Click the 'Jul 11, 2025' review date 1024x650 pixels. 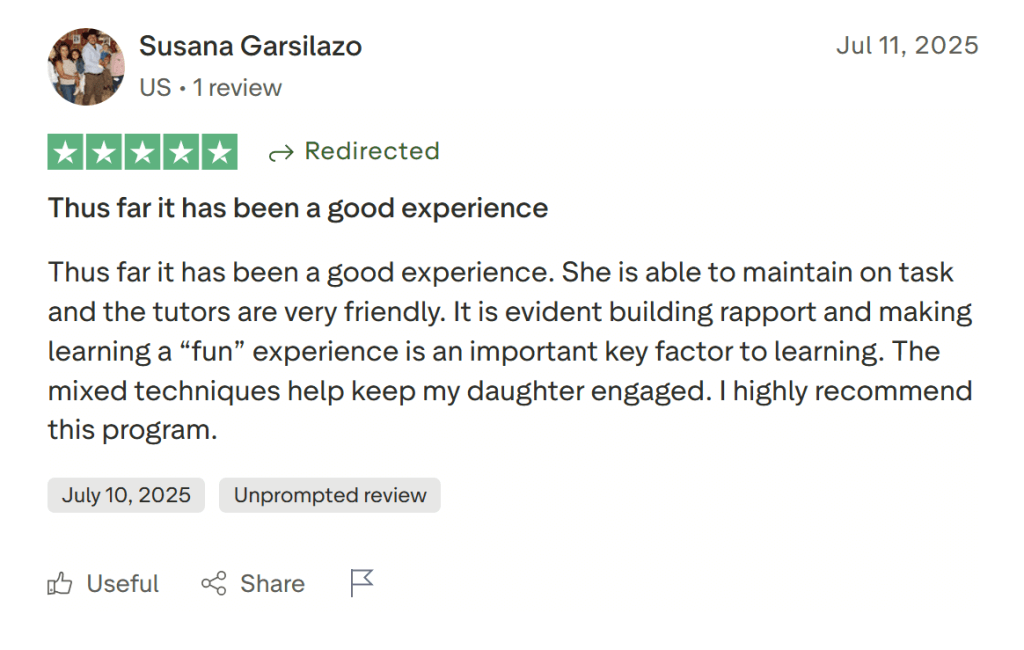click(907, 46)
